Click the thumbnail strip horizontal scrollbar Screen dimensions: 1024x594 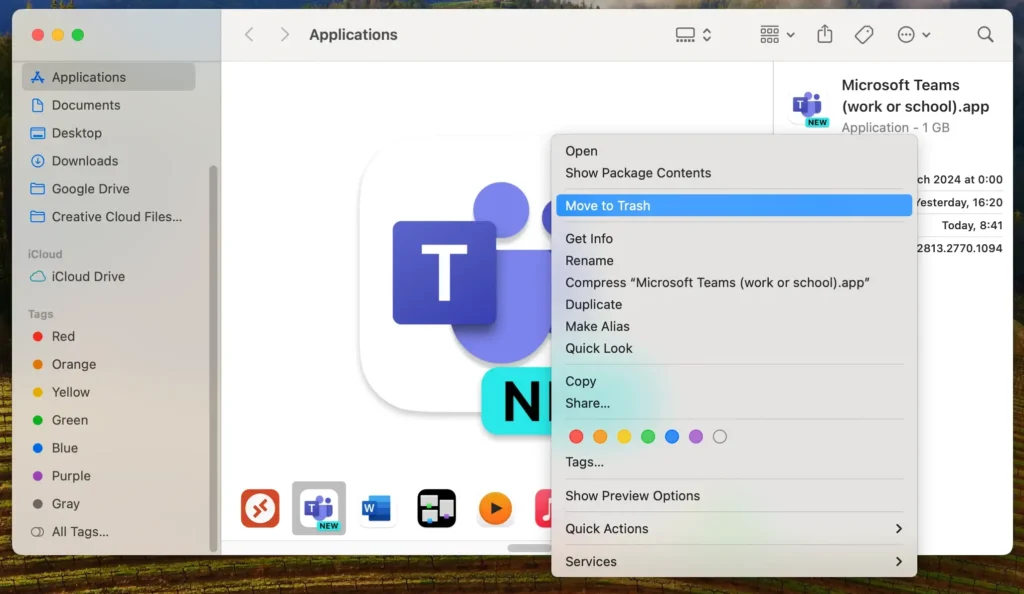coord(530,548)
